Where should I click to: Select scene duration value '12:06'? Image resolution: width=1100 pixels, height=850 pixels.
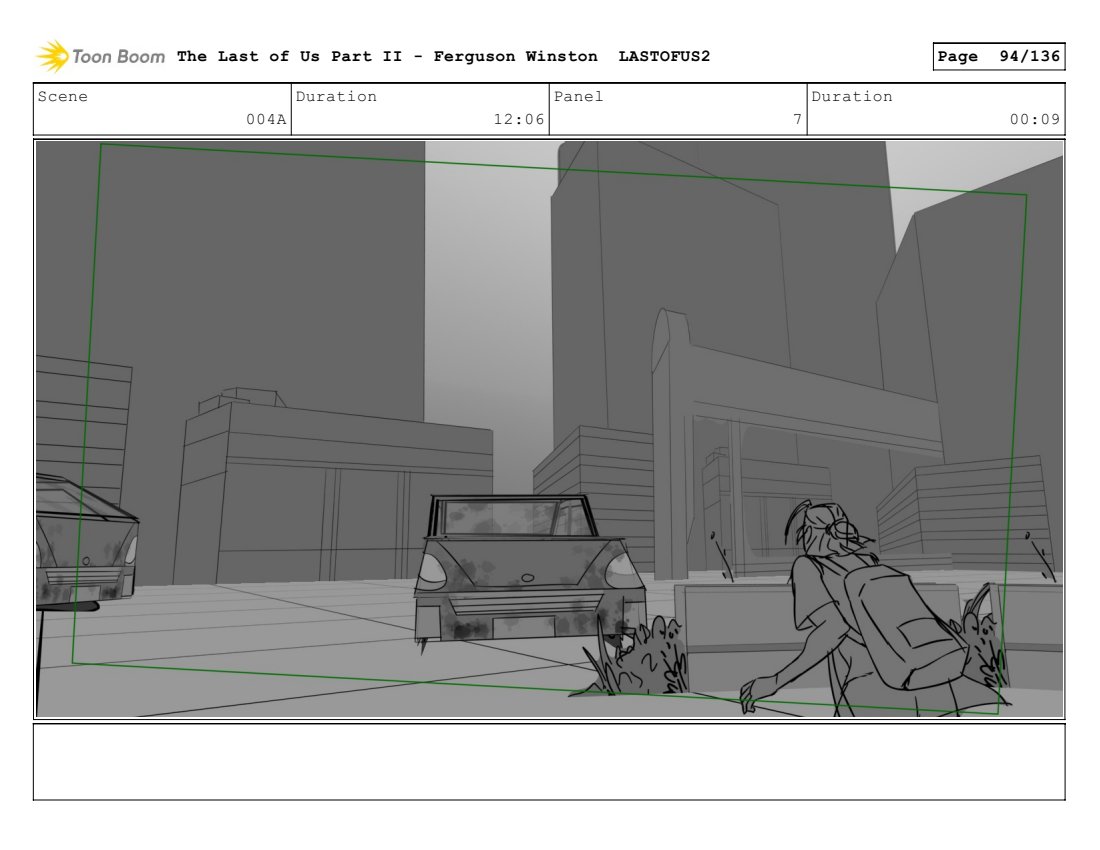coord(518,119)
